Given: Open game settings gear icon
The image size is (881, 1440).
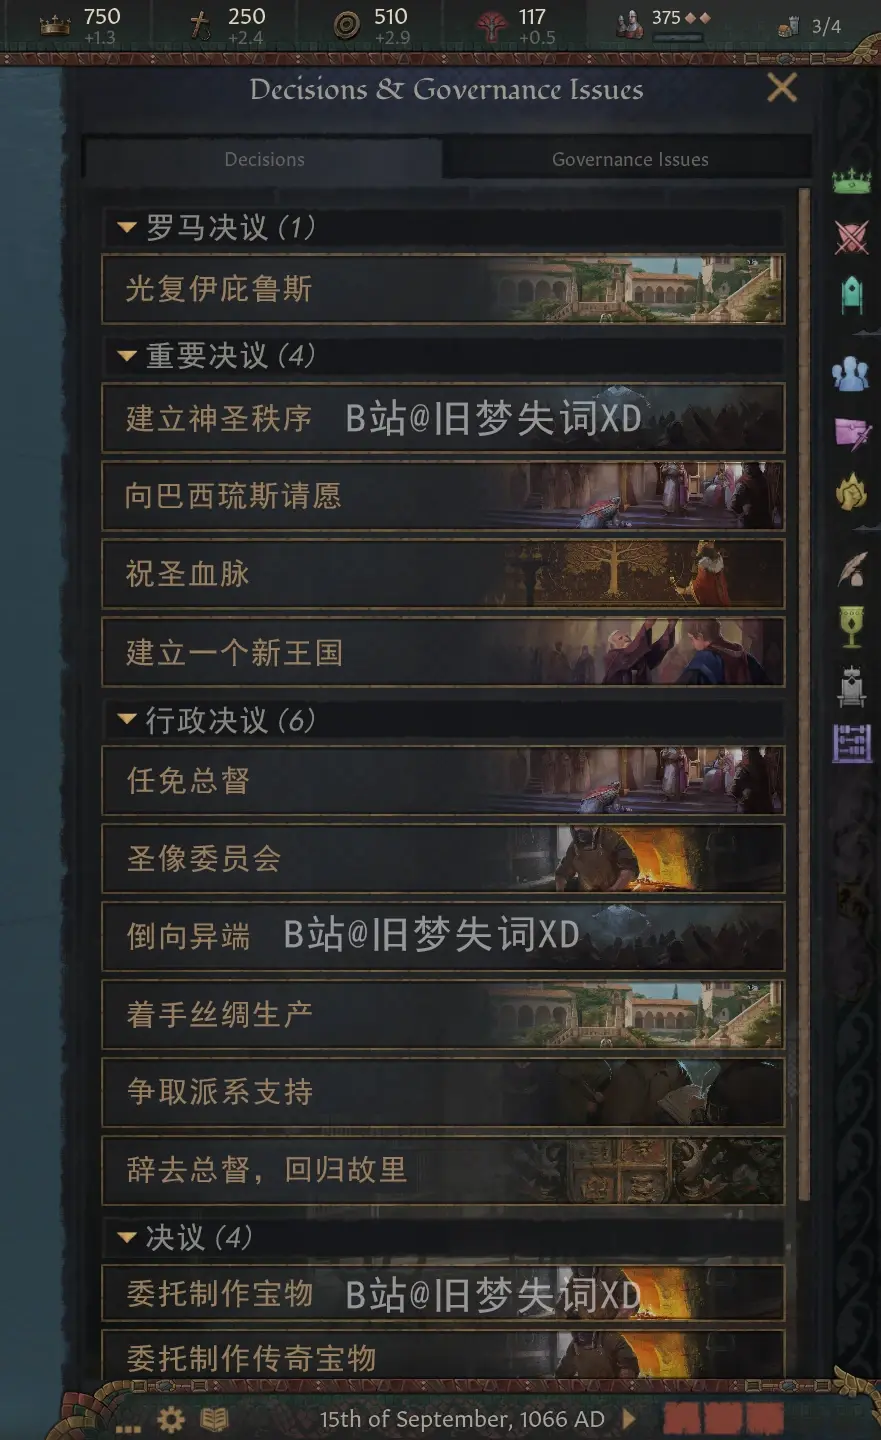Looking at the screenshot, I should [171, 1419].
